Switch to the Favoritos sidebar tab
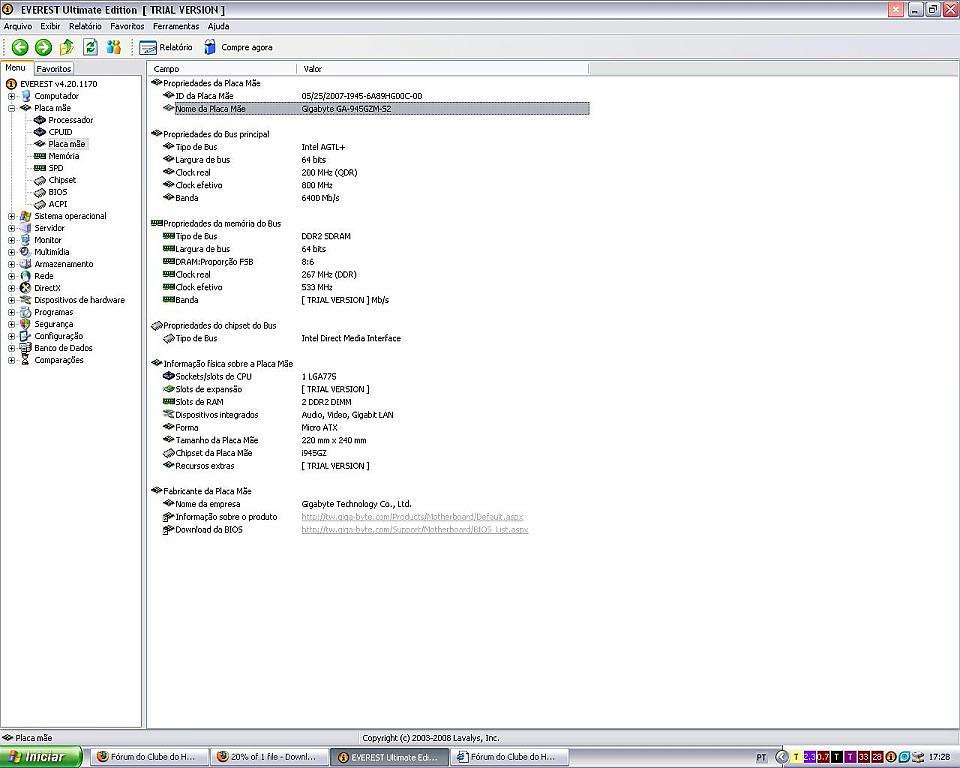Viewport: 960px width, 768px height. pos(54,69)
